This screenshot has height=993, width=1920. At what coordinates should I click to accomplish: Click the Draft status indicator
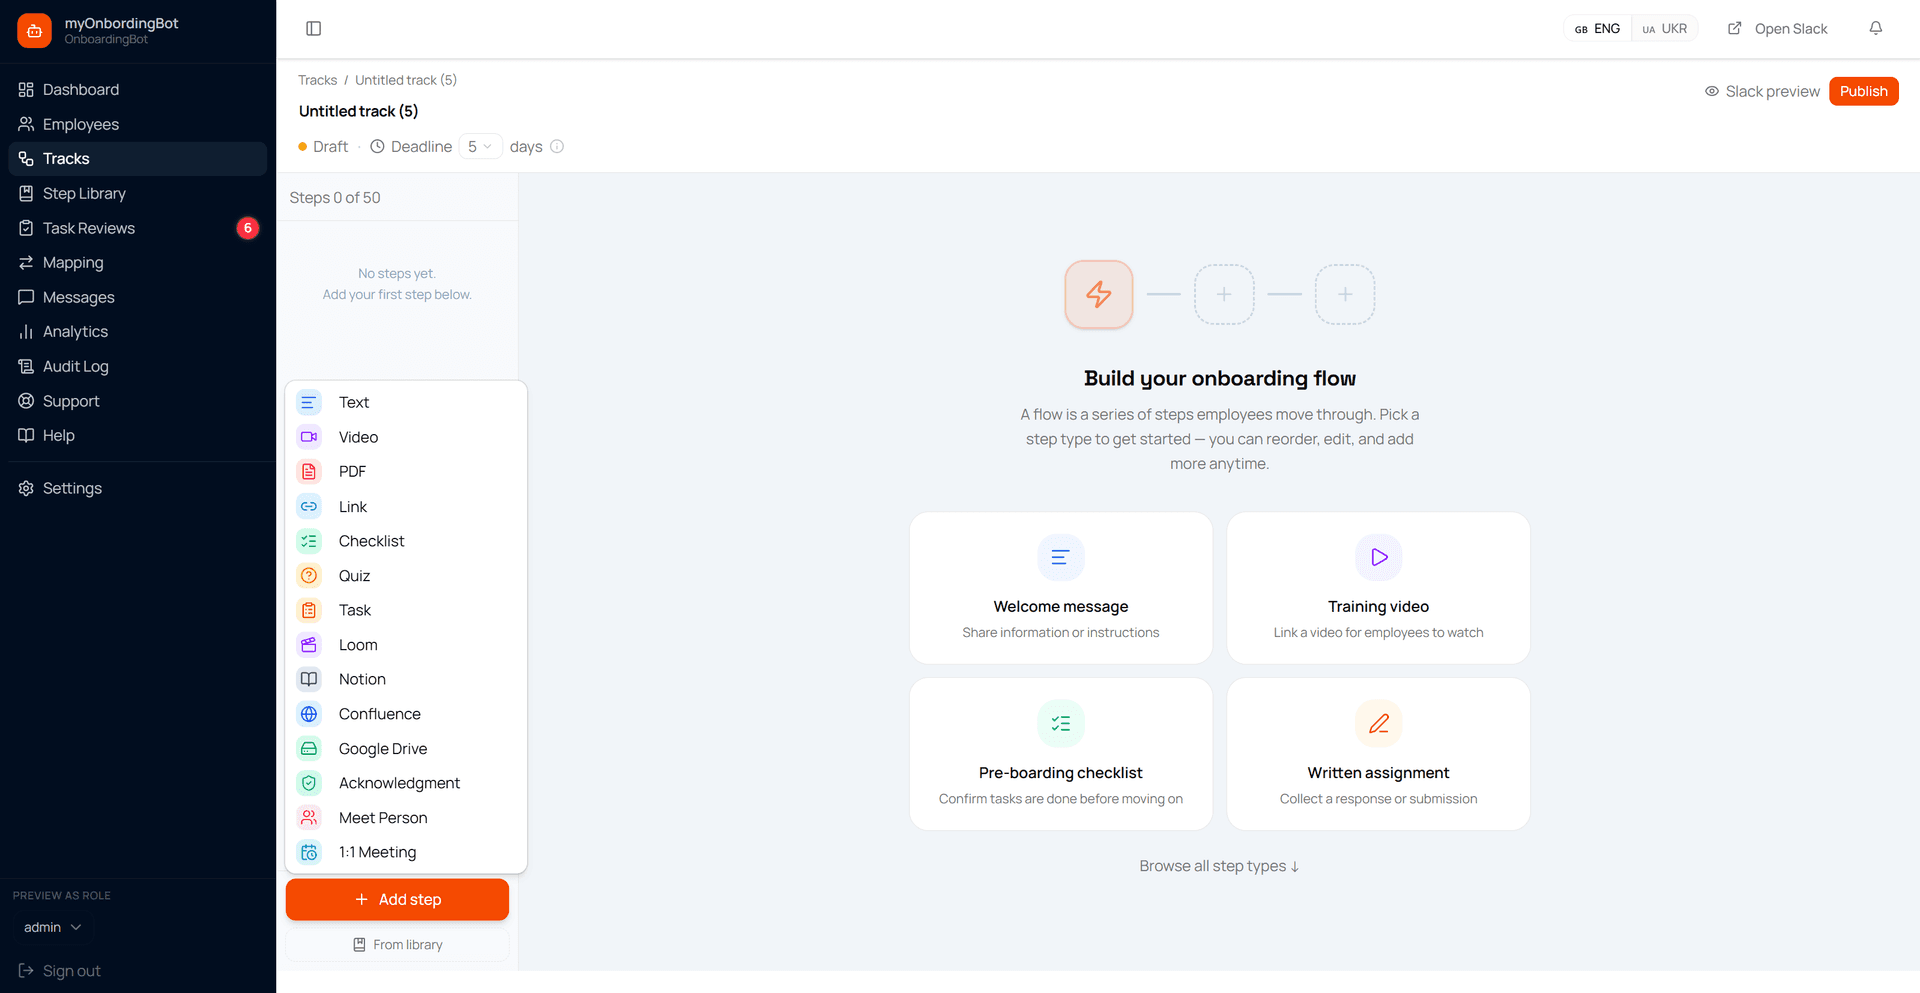323,146
